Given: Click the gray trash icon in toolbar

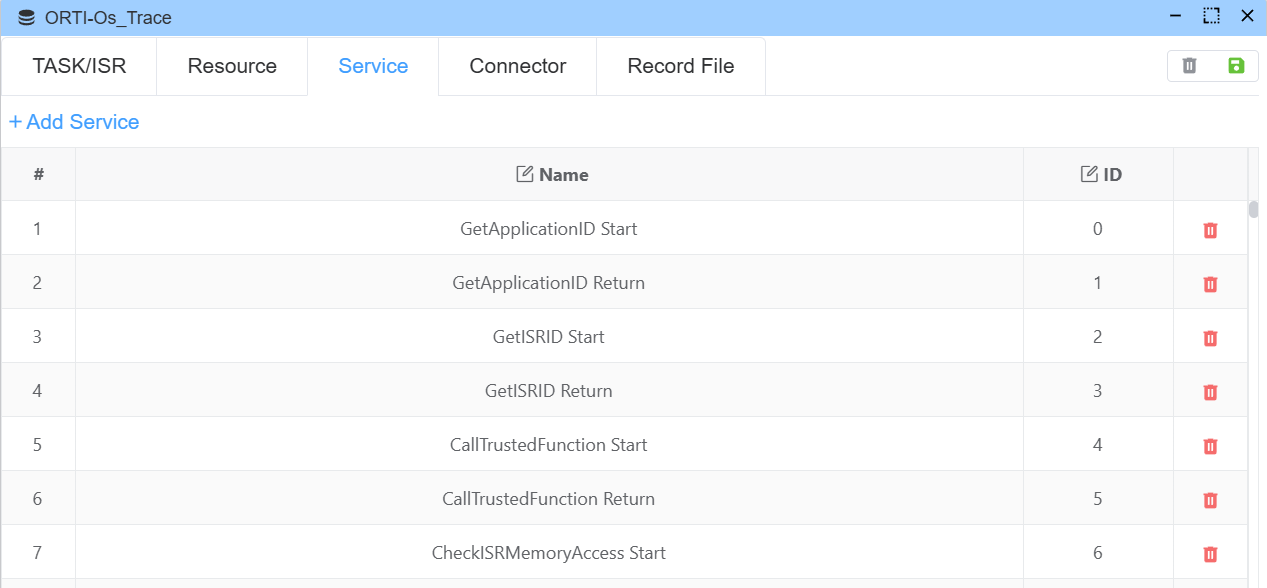Looking at the screenshot, I should click(x=1189, y=66).
